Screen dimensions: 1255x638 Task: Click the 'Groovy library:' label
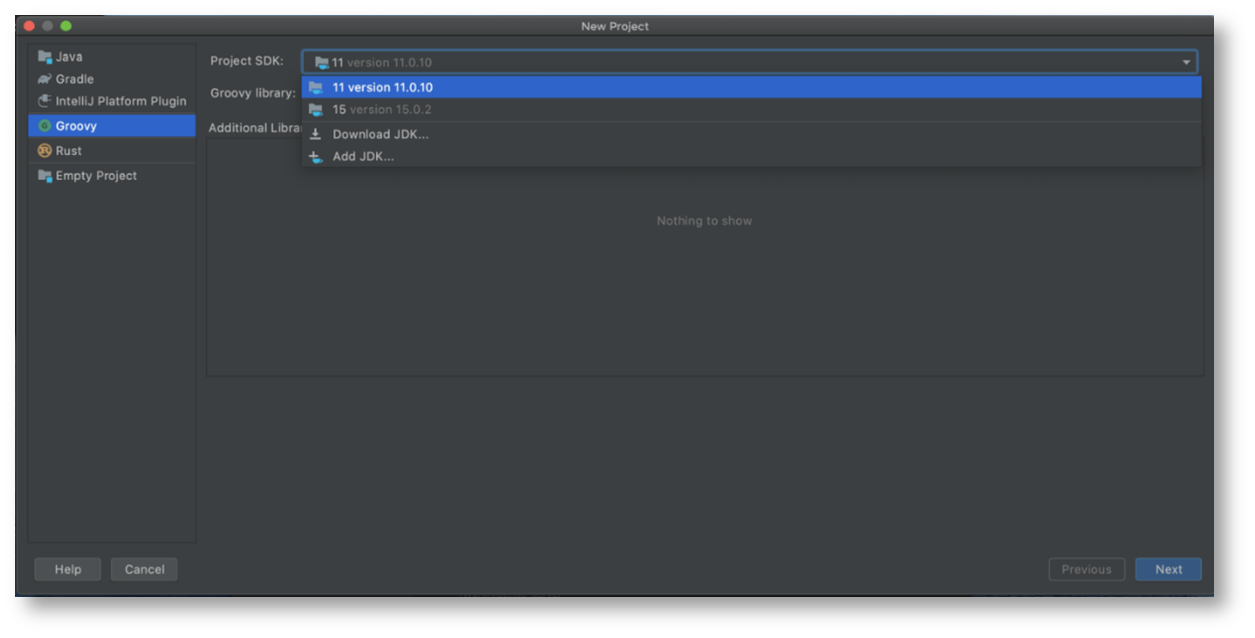253,93
